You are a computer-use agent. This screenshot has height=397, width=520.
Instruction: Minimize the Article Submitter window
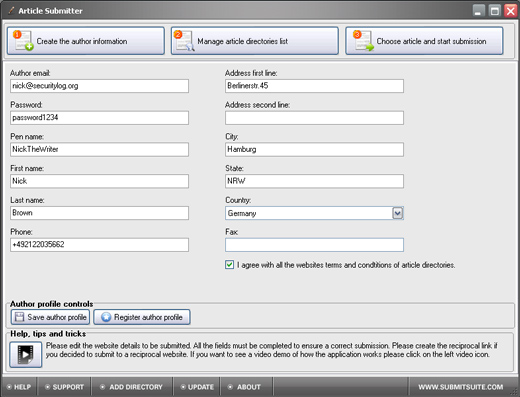tap(479, 11)
